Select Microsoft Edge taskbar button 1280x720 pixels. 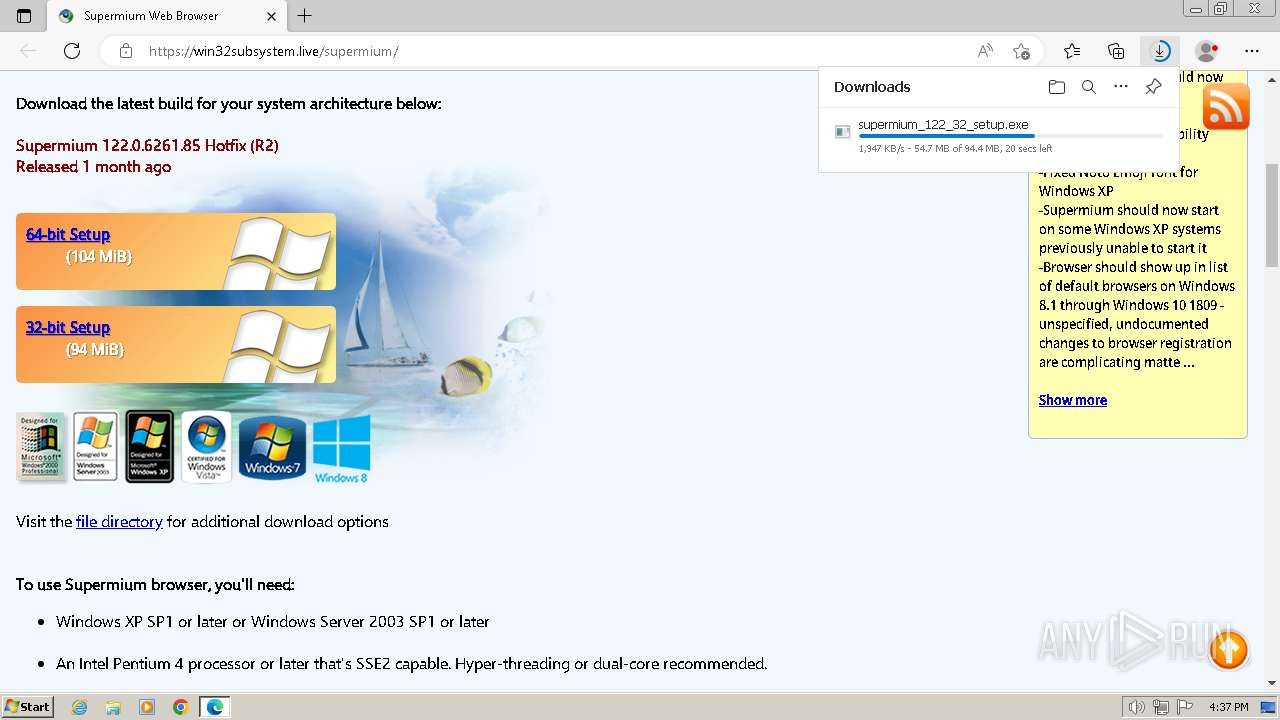click(215, 707)
